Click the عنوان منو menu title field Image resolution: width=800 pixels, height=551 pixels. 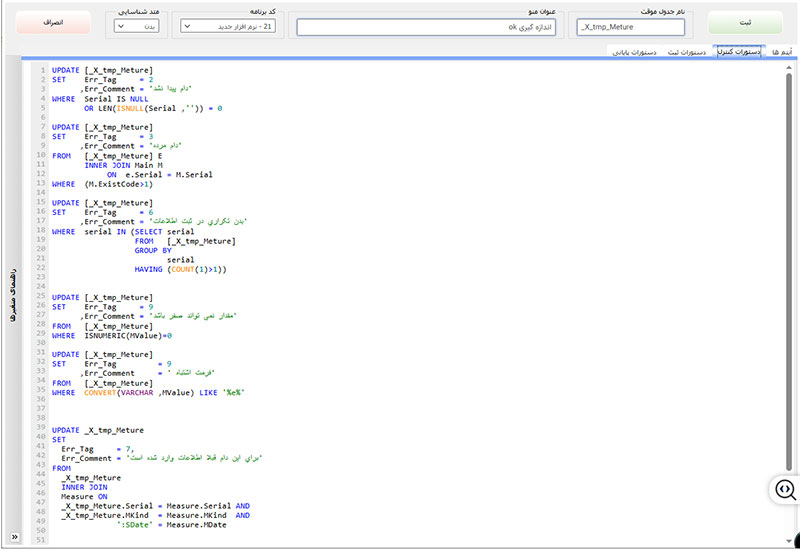point(426,27)
